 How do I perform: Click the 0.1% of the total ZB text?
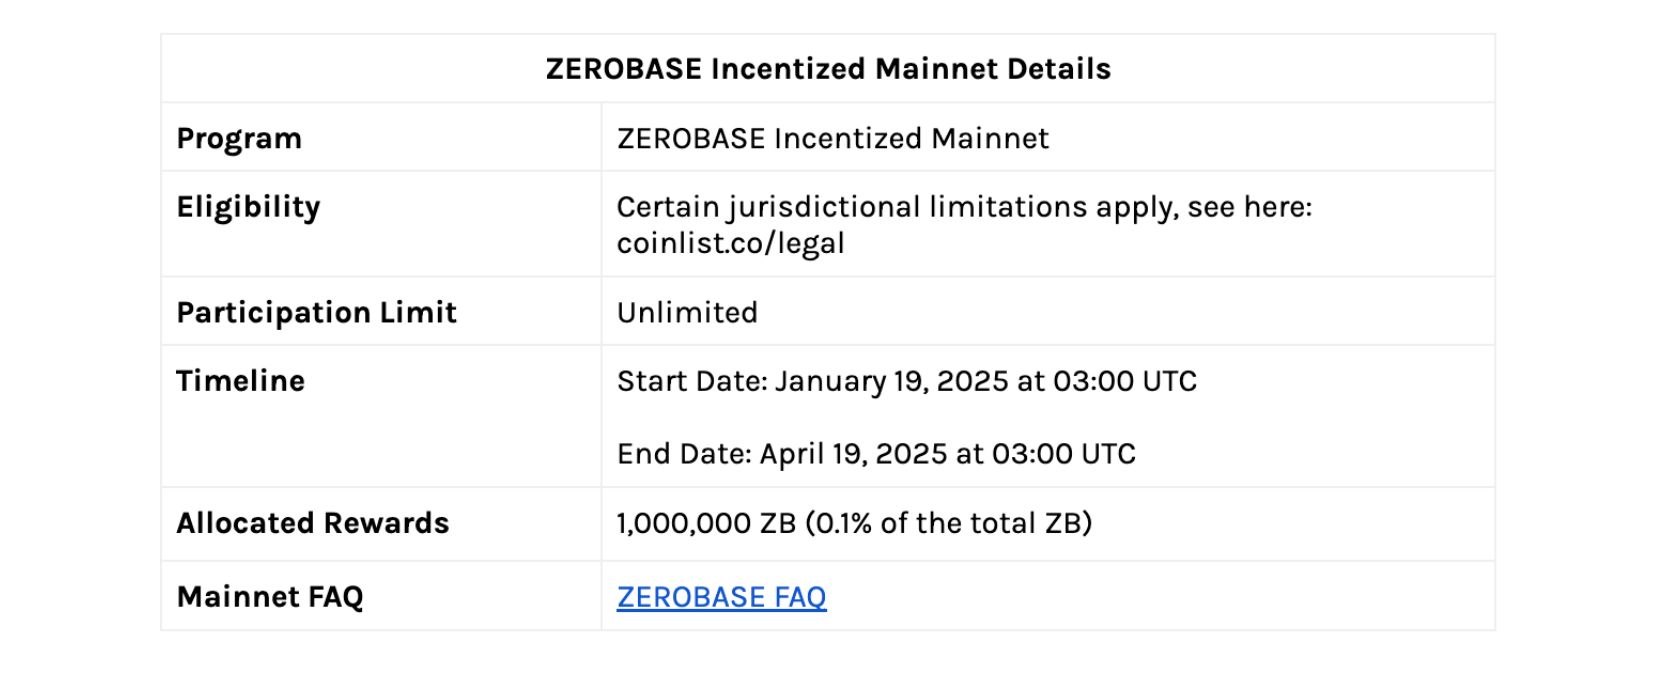point(948,523)
